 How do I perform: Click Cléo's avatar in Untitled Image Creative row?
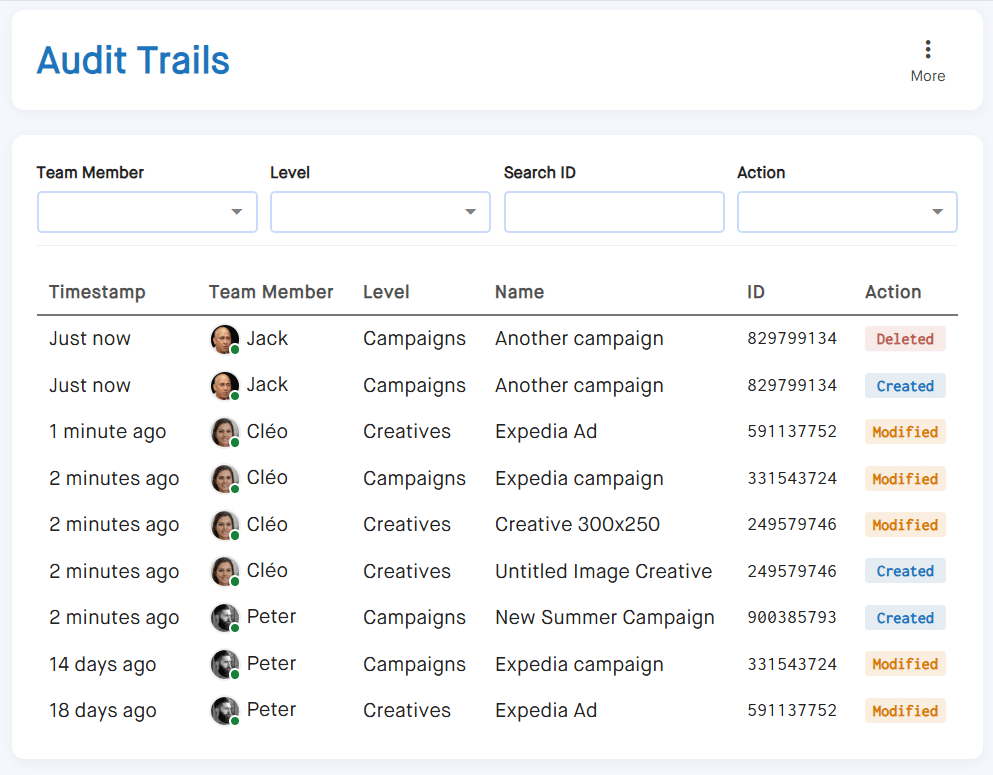pyautogui.click(x=225, y=571)
